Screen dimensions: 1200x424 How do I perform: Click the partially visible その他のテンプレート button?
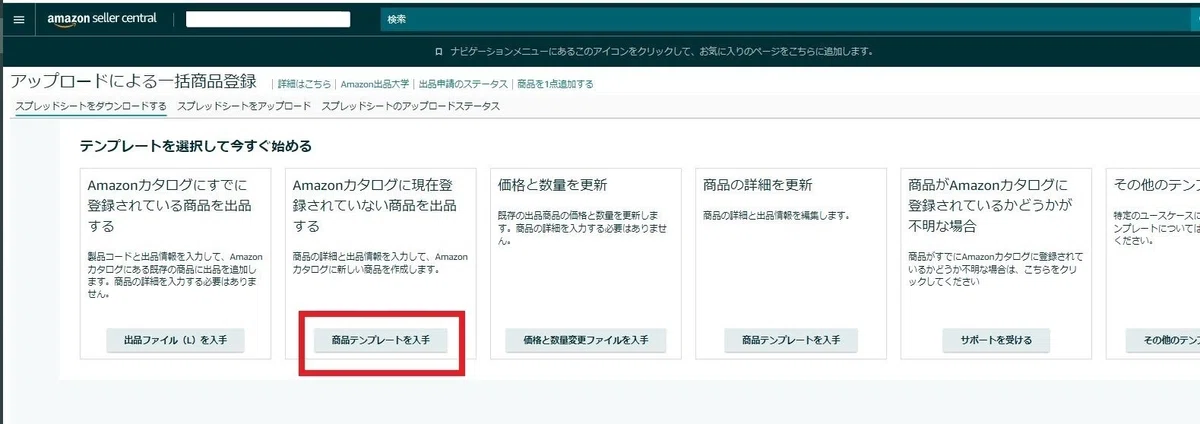[x=1163, y=340]
